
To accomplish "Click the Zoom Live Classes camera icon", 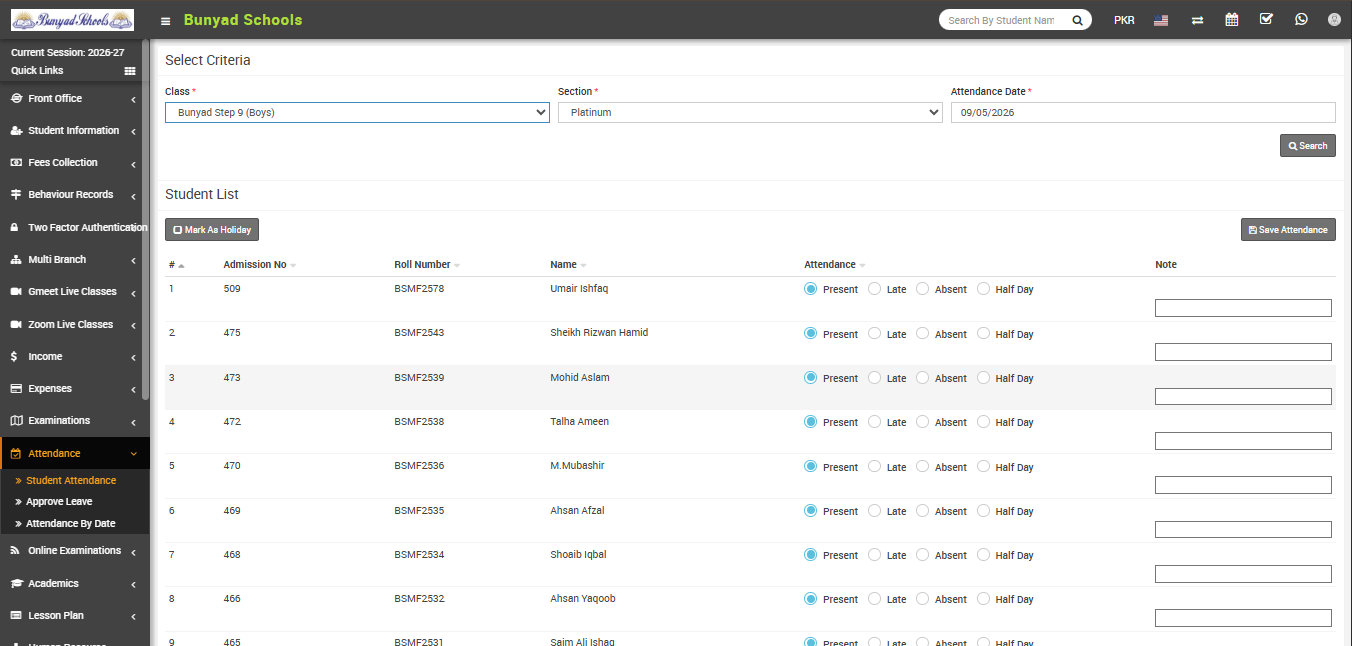I will coord(16,325).
